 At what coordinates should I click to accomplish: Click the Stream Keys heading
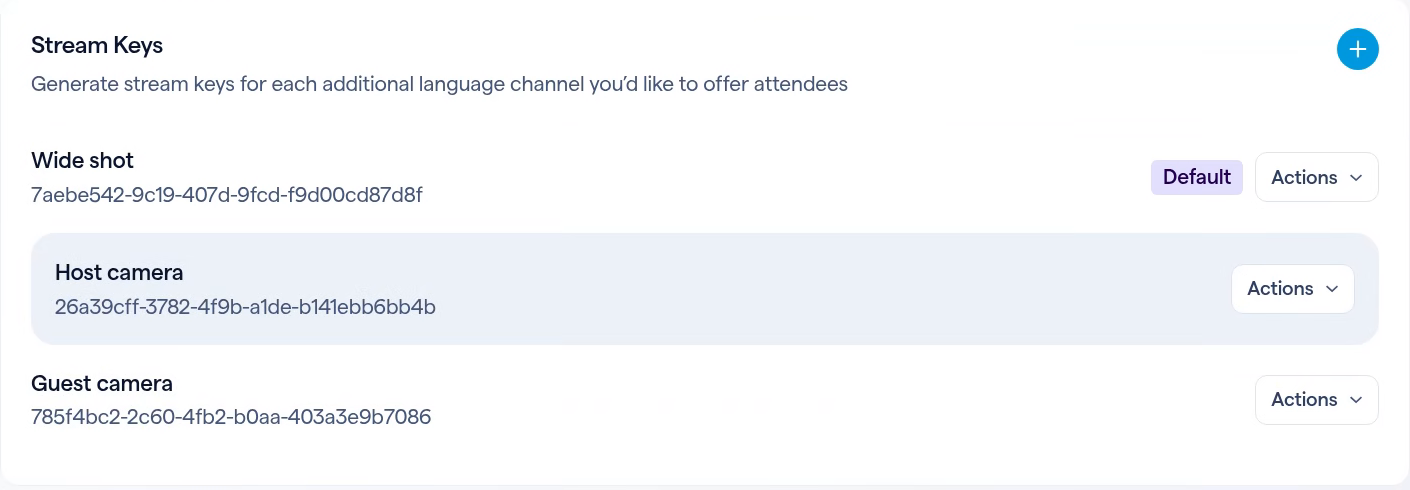coord(97,45)
